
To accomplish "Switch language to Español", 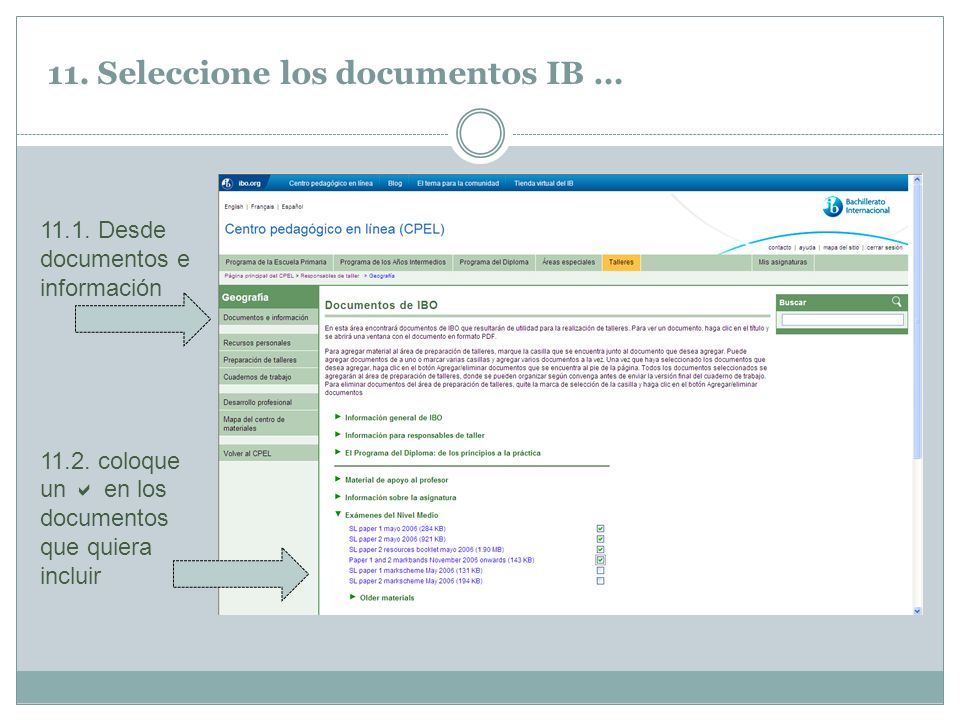I will tap(292, 207).
